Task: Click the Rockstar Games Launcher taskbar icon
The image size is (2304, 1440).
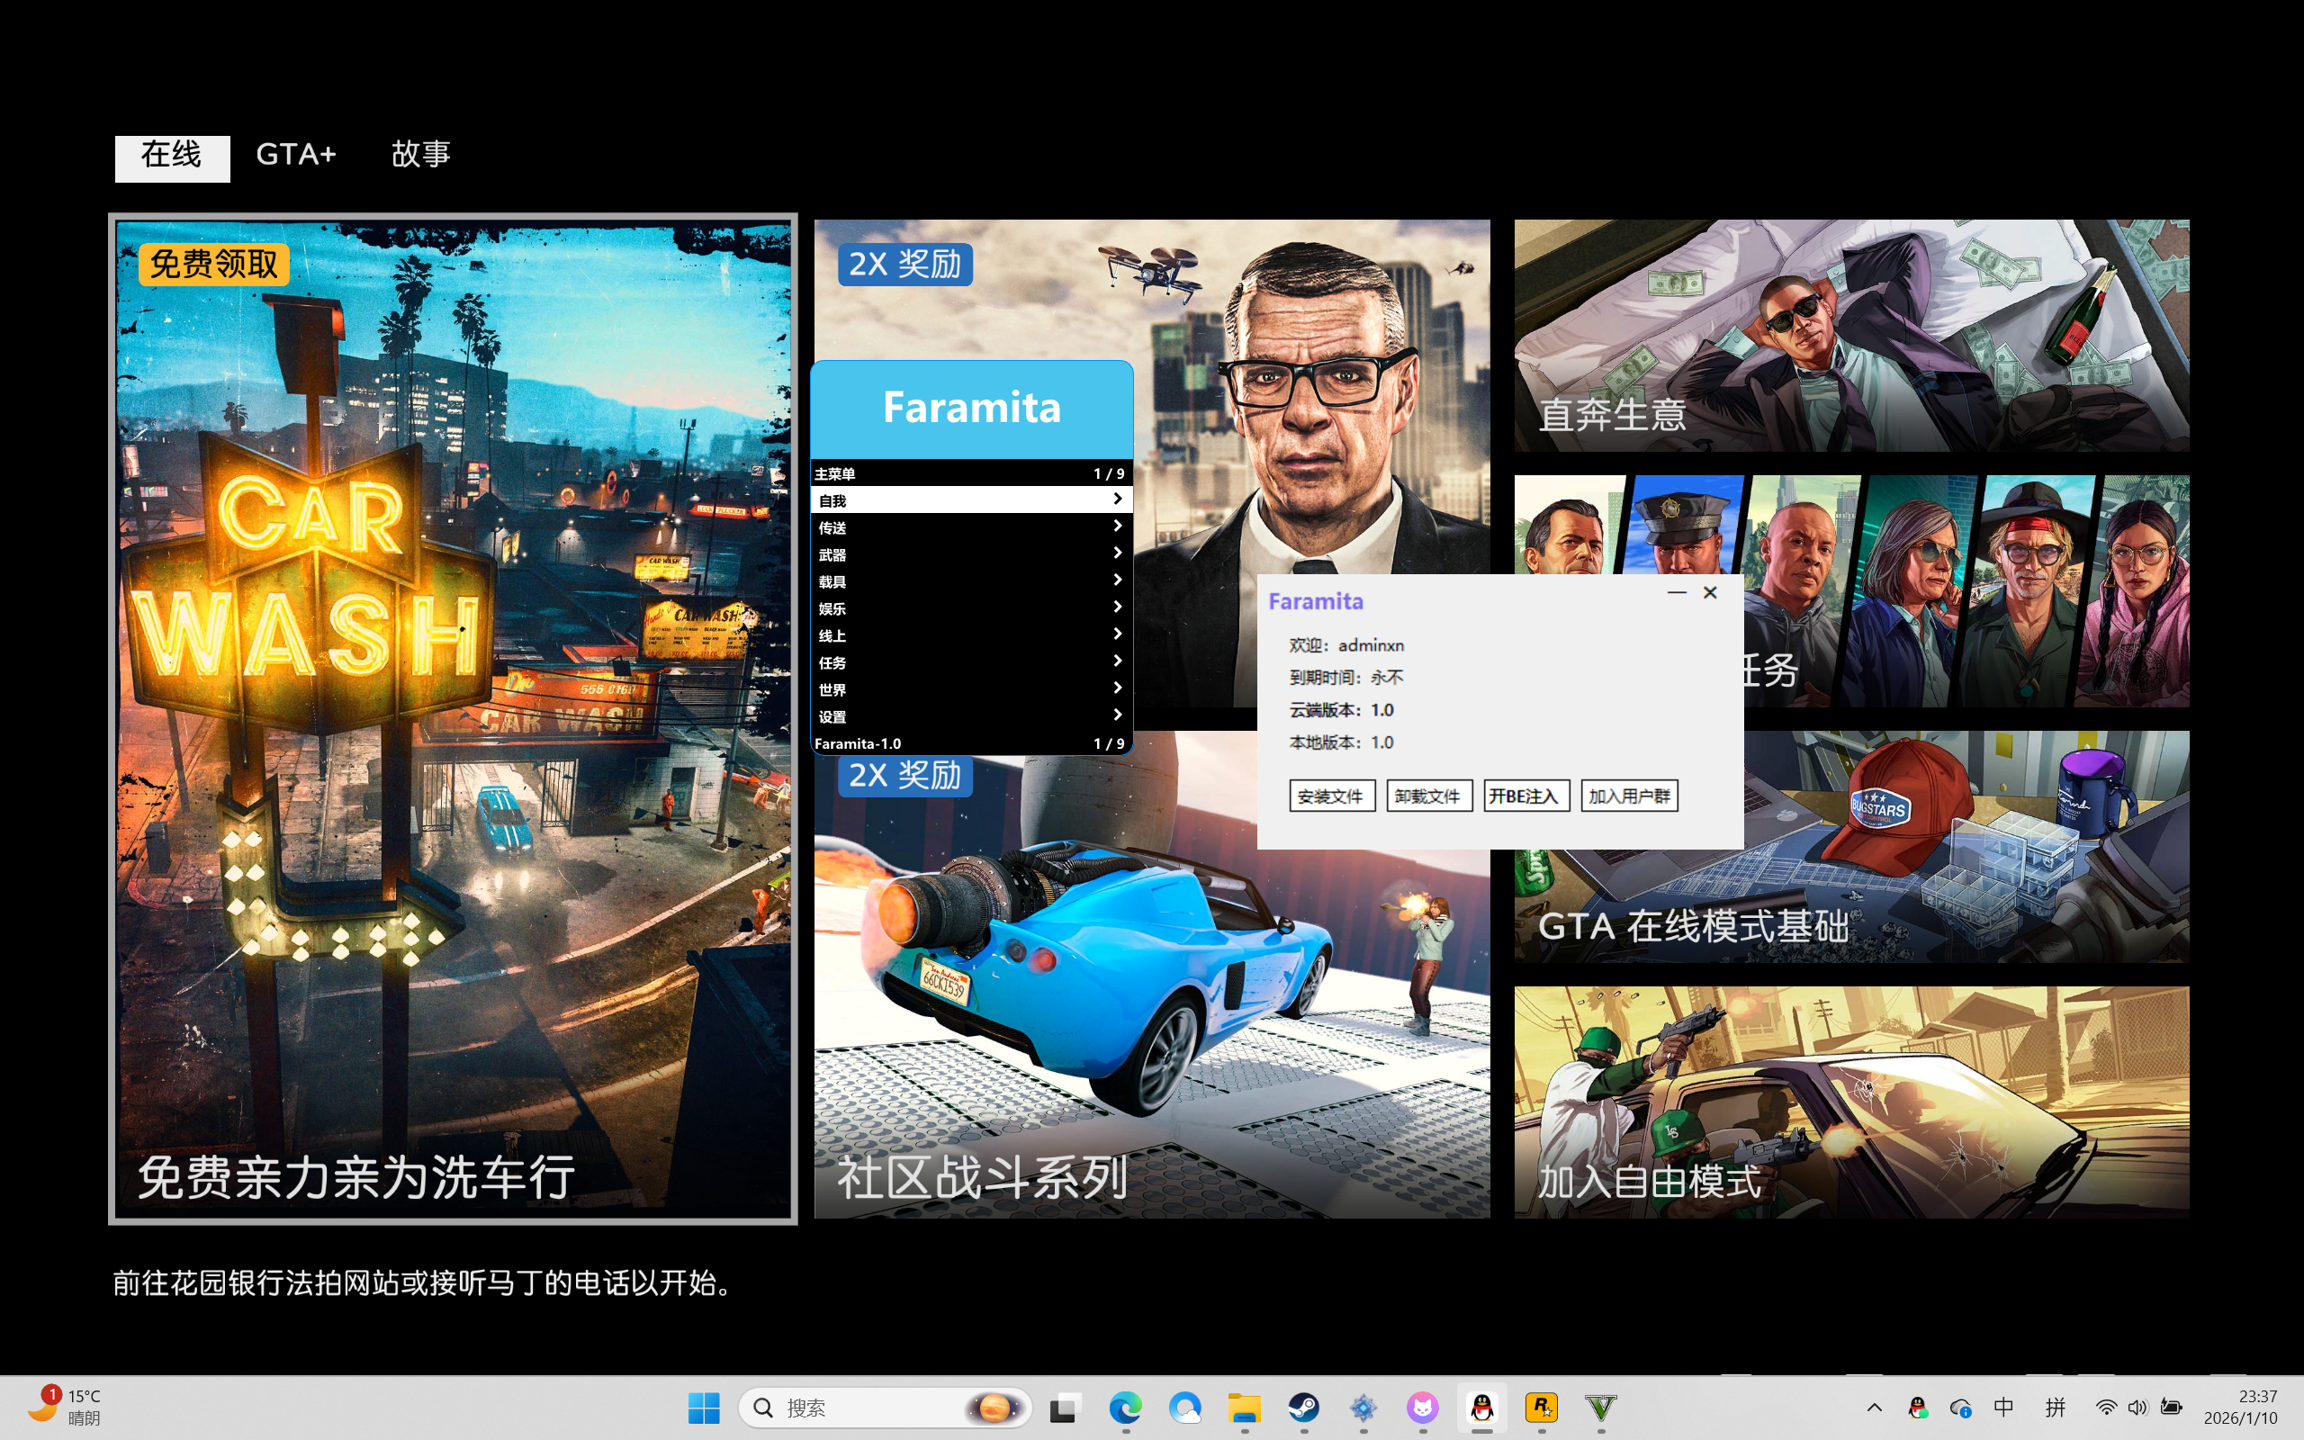Action: click(1541, 1407)
